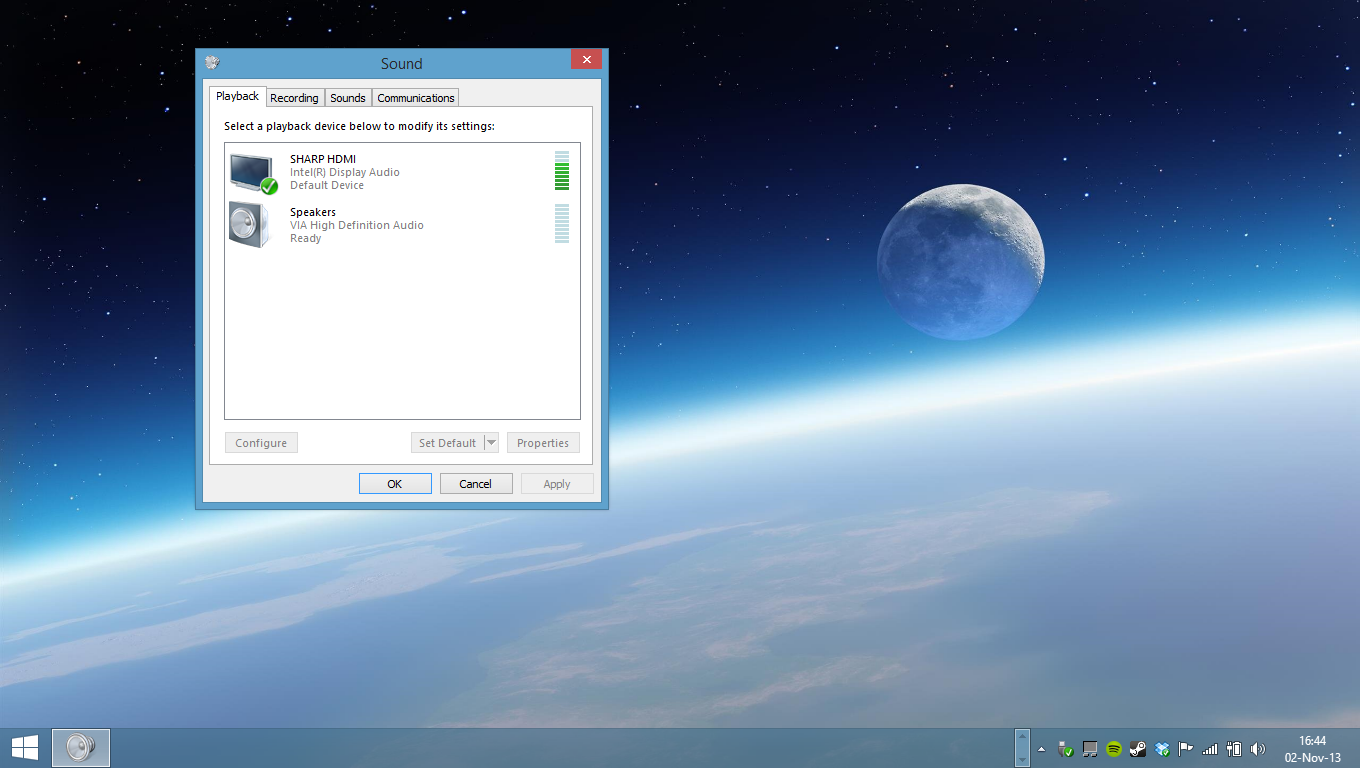Click the Cancel button
The width and height of the screenshot is (1360, 768).
[476, 484]
